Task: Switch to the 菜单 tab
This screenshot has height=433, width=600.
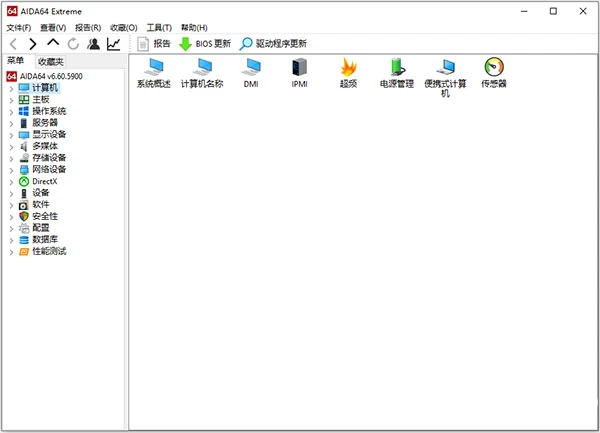Action: point(16,60)
